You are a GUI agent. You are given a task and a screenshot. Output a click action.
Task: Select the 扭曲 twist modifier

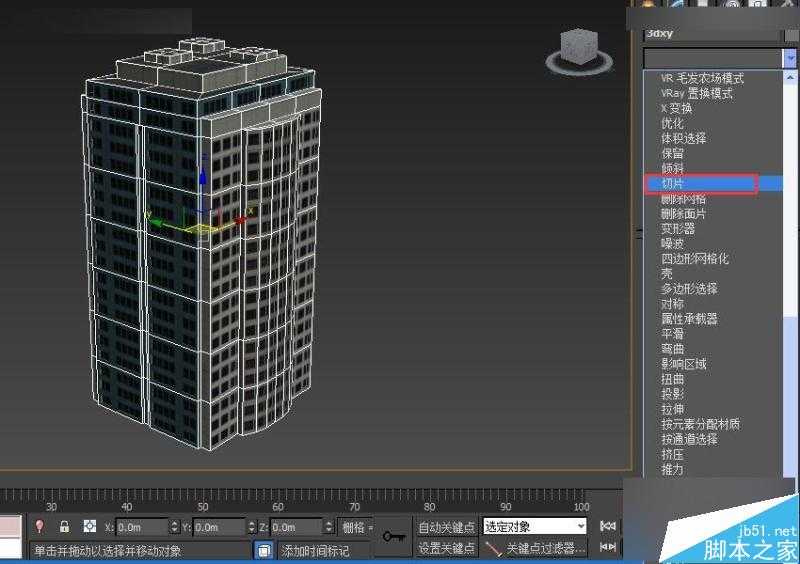(672, 379)
